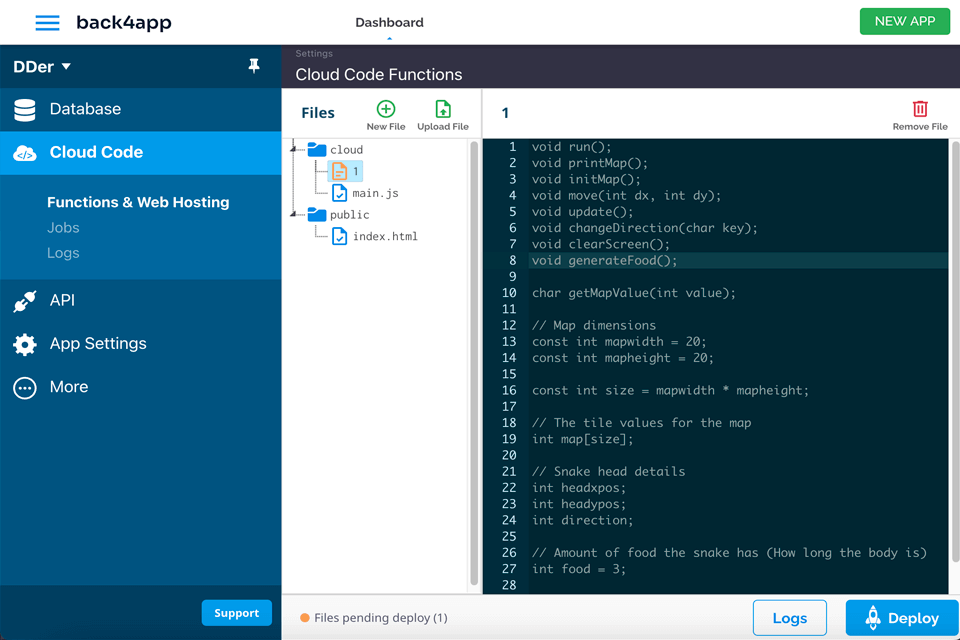
Task: Select the Dashboard tab
Action: point(389,22)
